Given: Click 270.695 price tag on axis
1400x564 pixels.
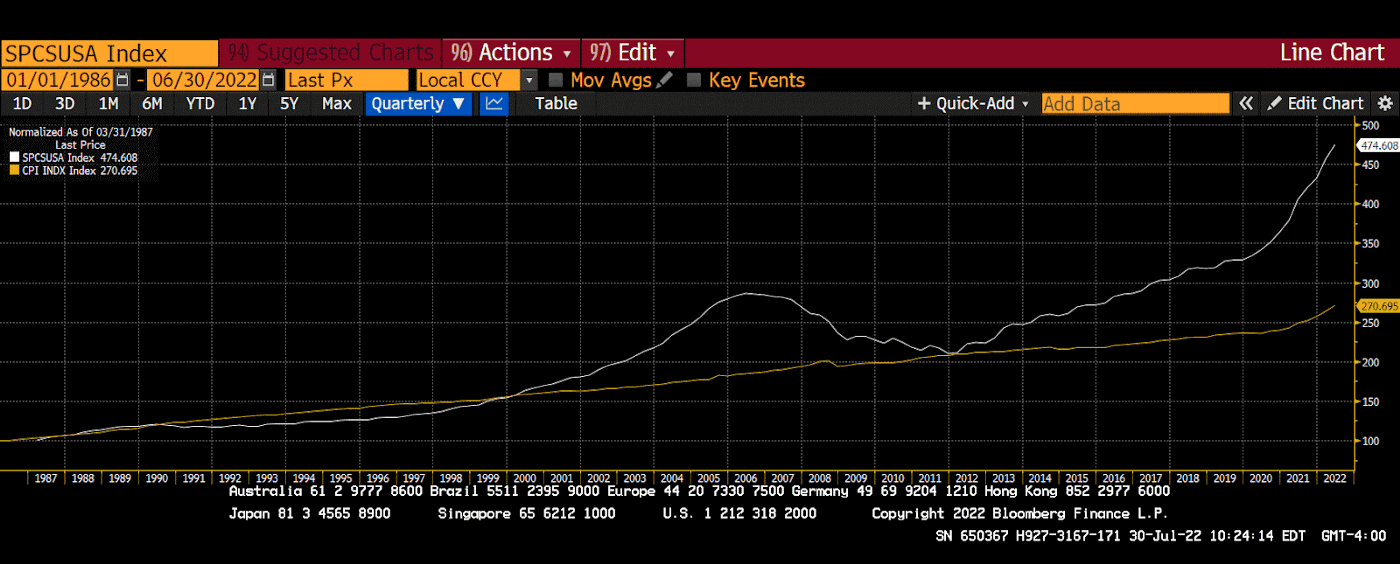Looking at the screenshot, I should (1377, 306).
